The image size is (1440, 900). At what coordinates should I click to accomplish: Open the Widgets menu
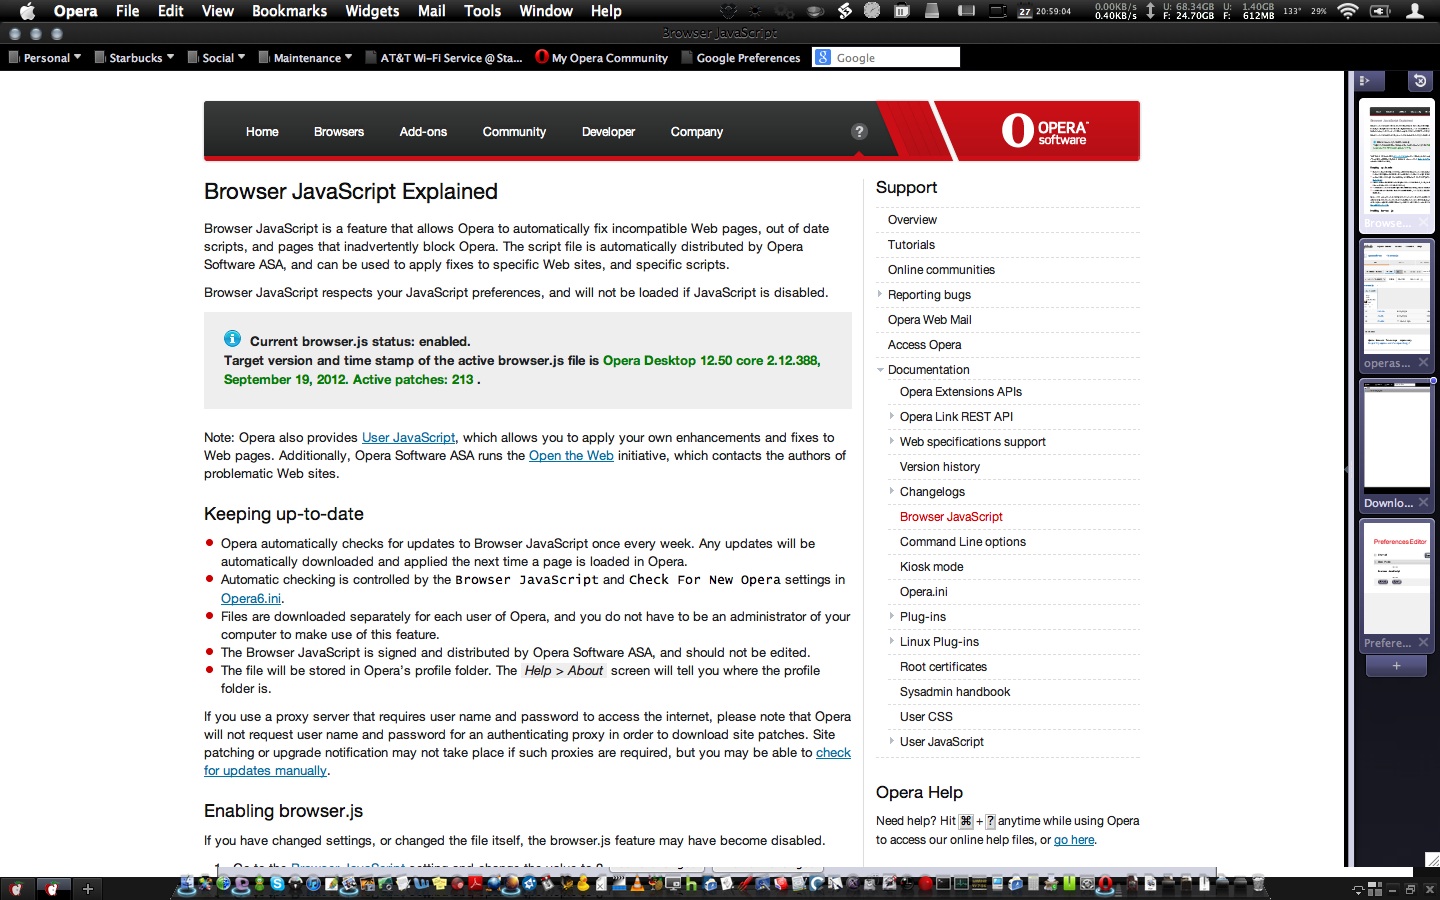click(372, 11)
